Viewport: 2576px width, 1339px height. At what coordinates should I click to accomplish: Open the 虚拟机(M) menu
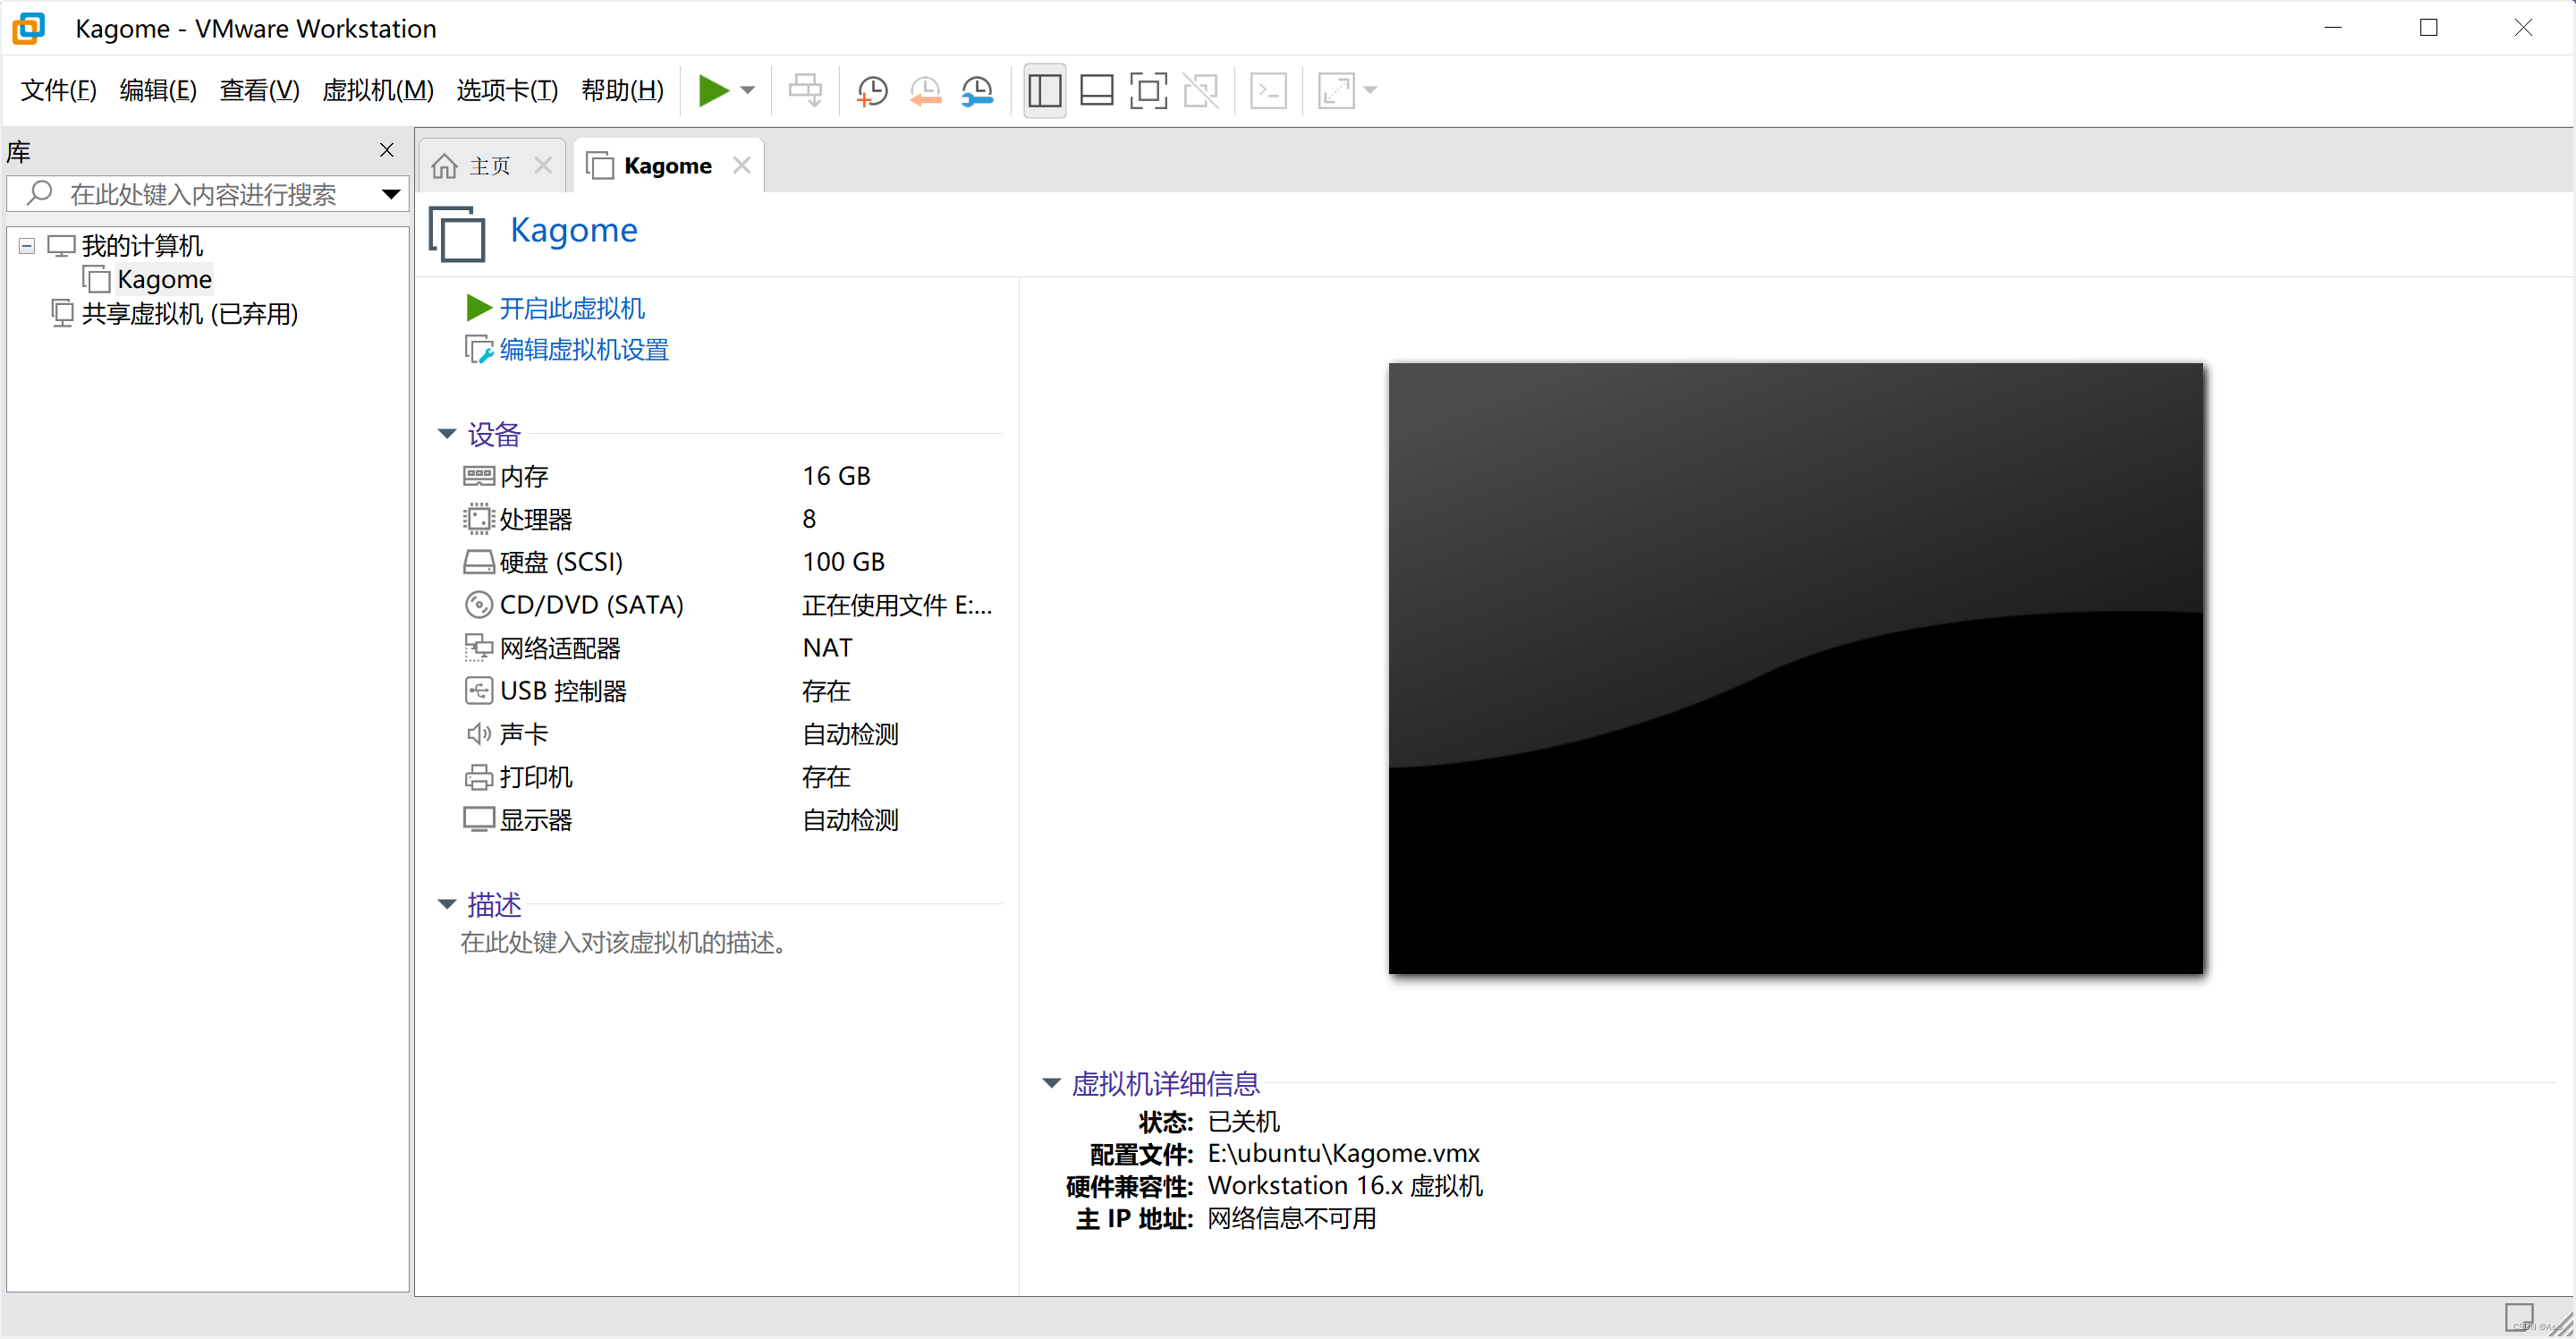click(378, 91)
